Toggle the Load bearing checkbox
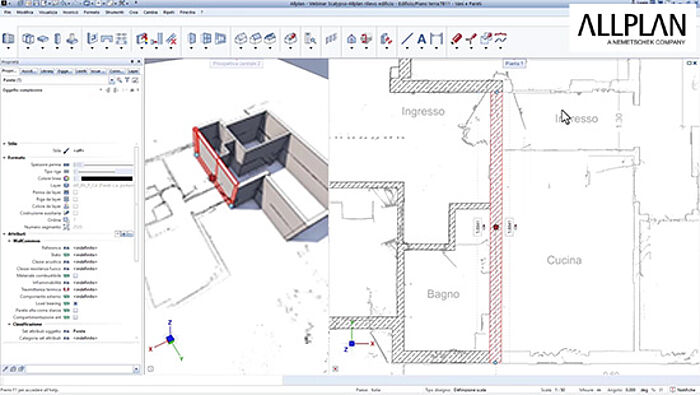The image size is (700, 395). [75, 304]
